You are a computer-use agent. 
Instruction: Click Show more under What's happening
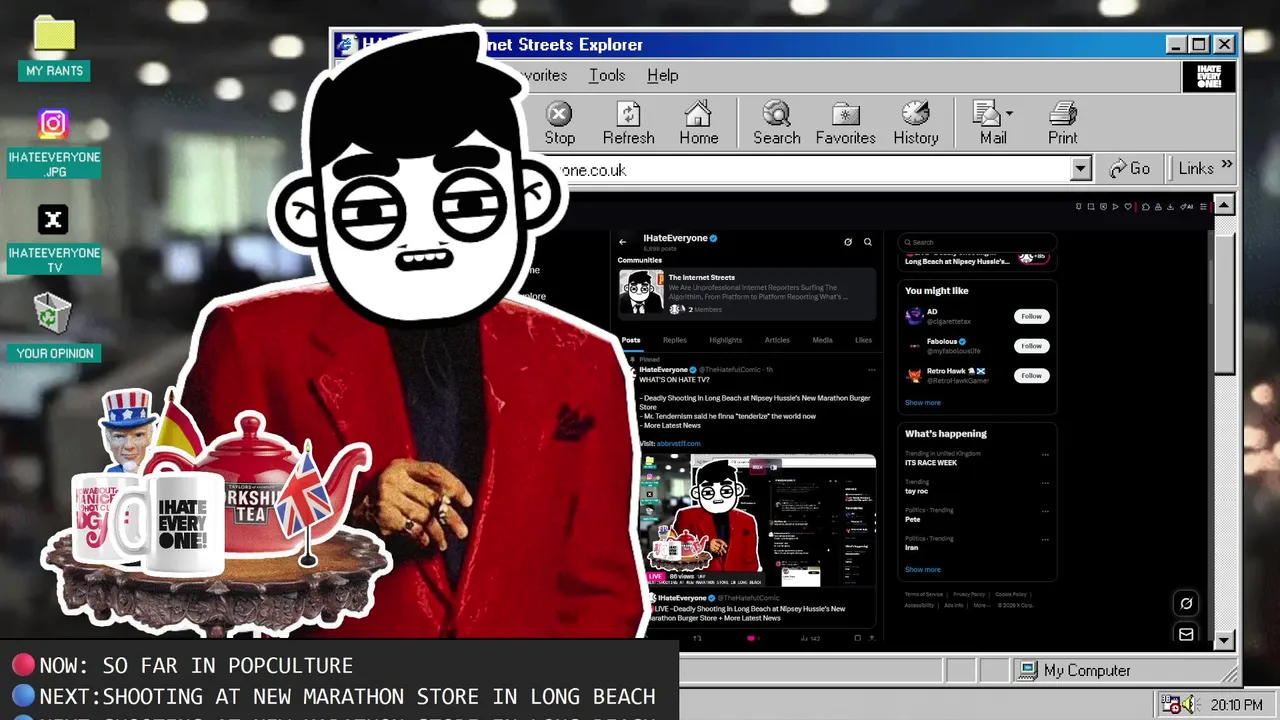922,570
